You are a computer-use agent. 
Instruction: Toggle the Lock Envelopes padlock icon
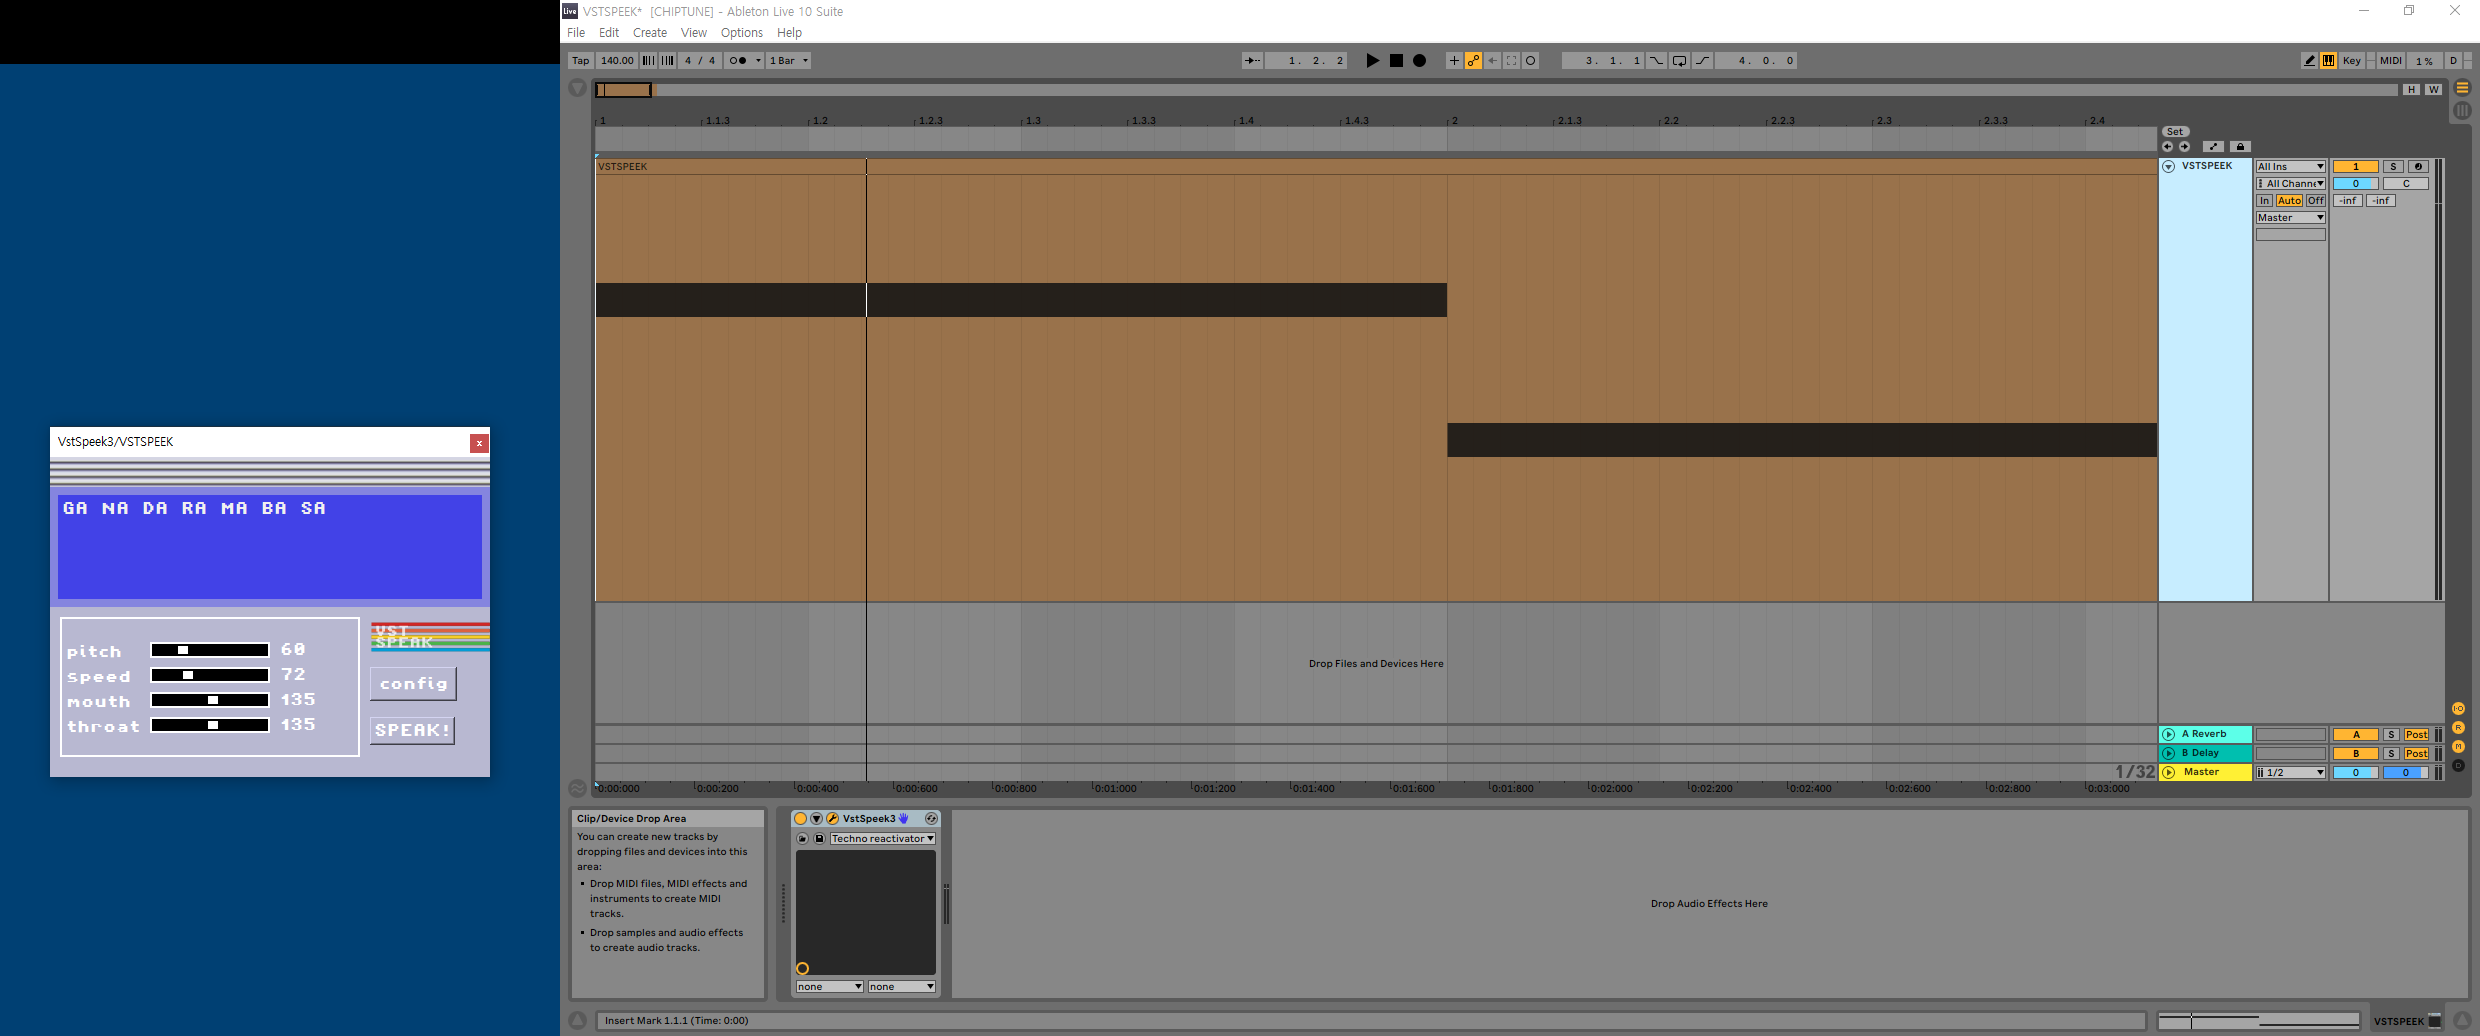[2240, 147]
